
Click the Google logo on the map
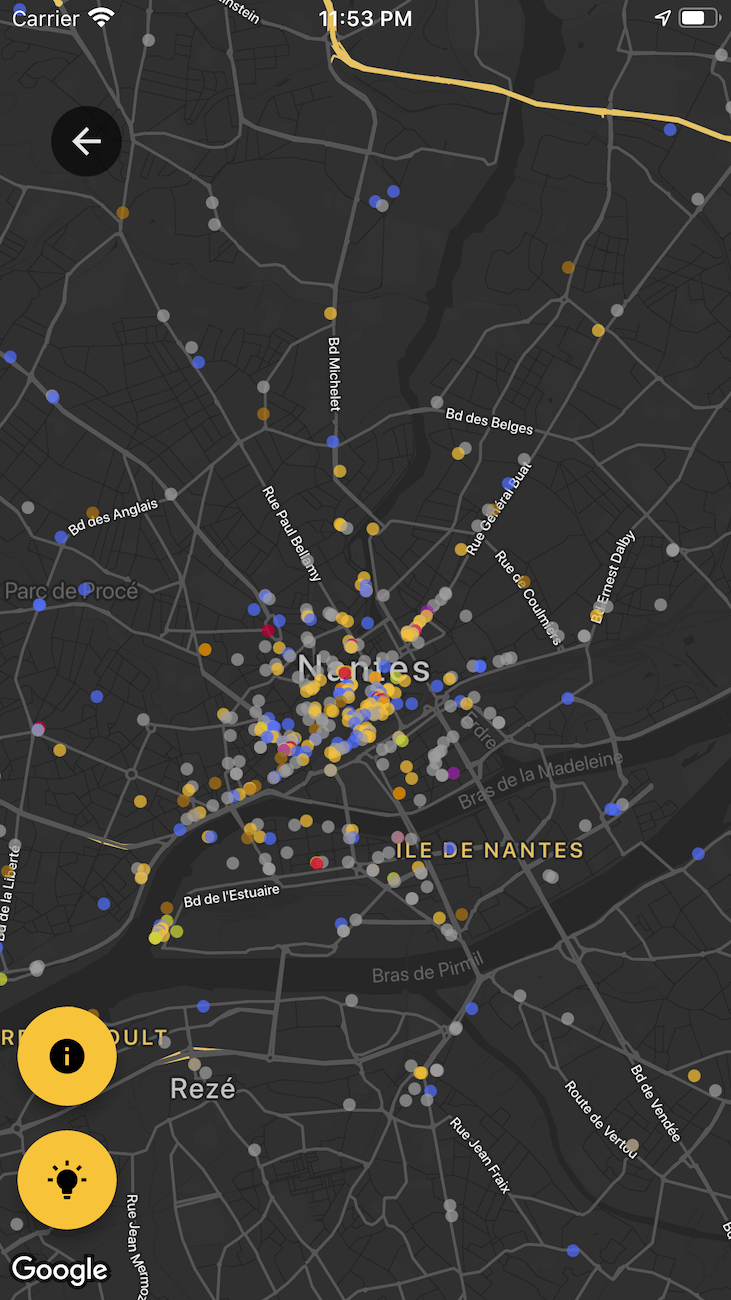click(x=59, y=1270)
